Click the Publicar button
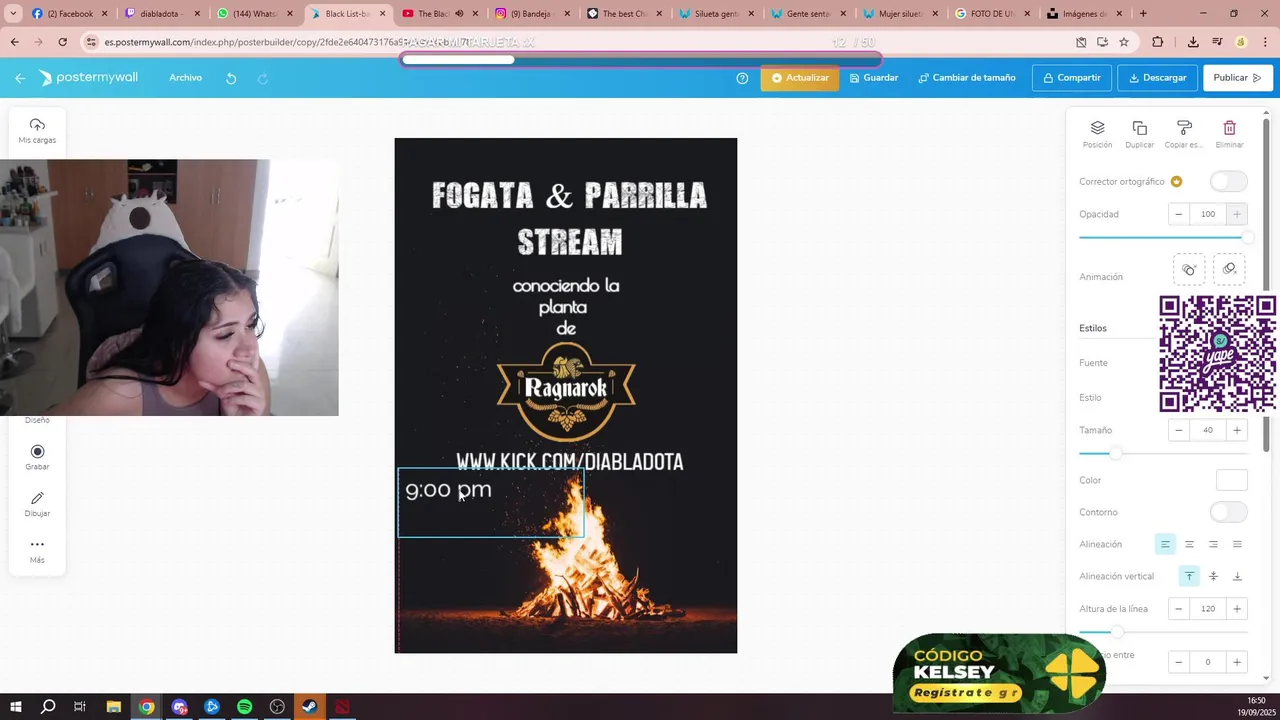Screen dimensions: 1280x720 point(1238,78)
